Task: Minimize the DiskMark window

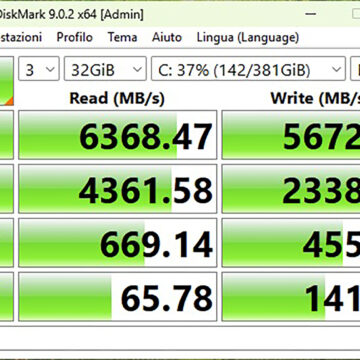Action: [311, 14]
